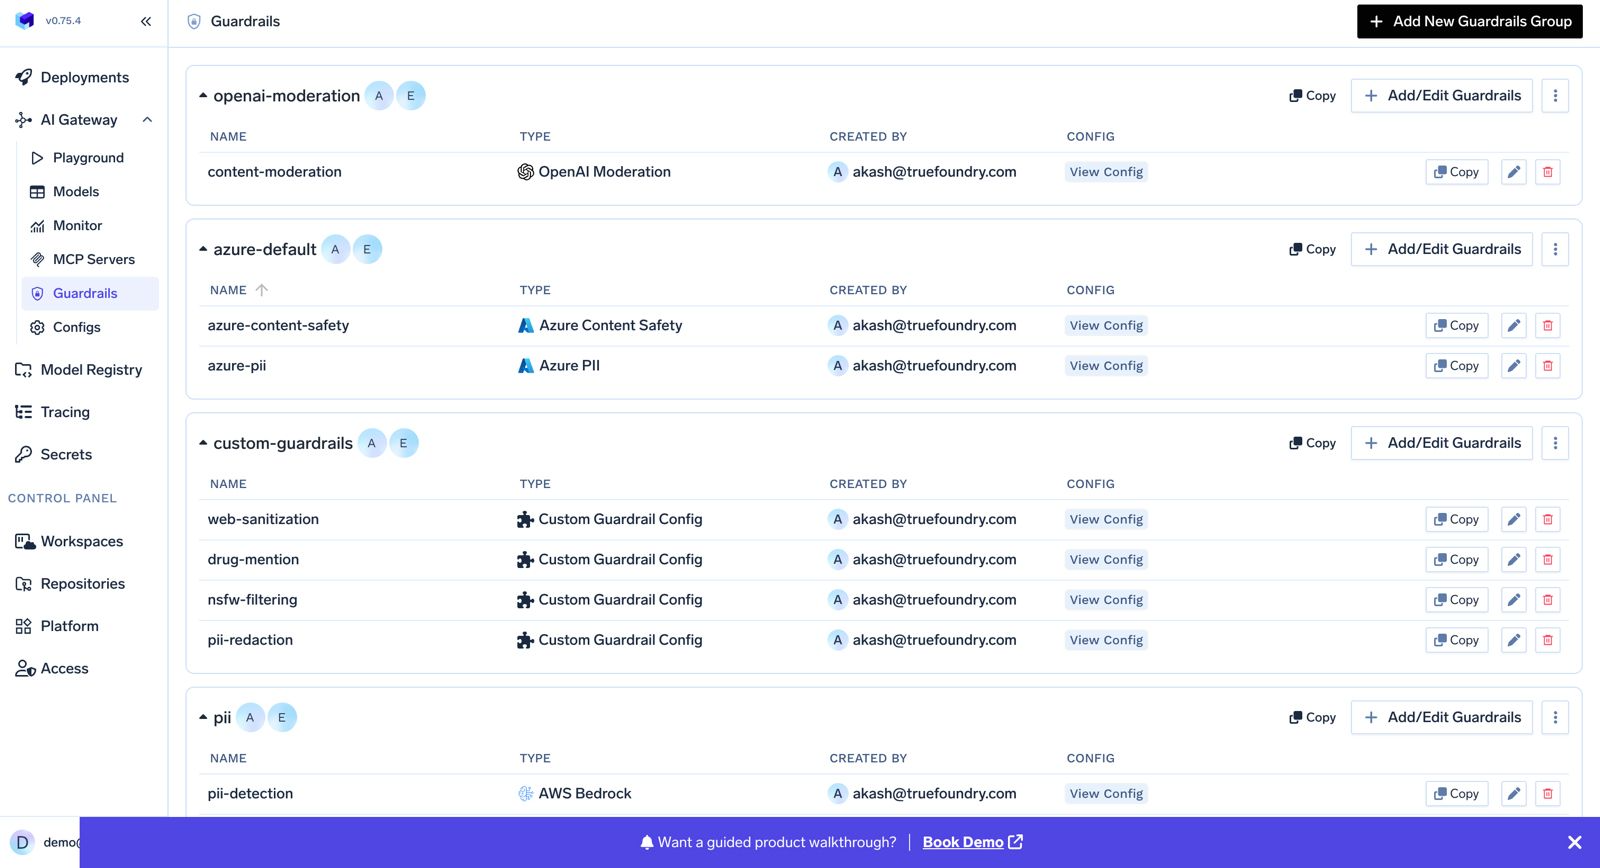Go to Models page

point(76,192)
